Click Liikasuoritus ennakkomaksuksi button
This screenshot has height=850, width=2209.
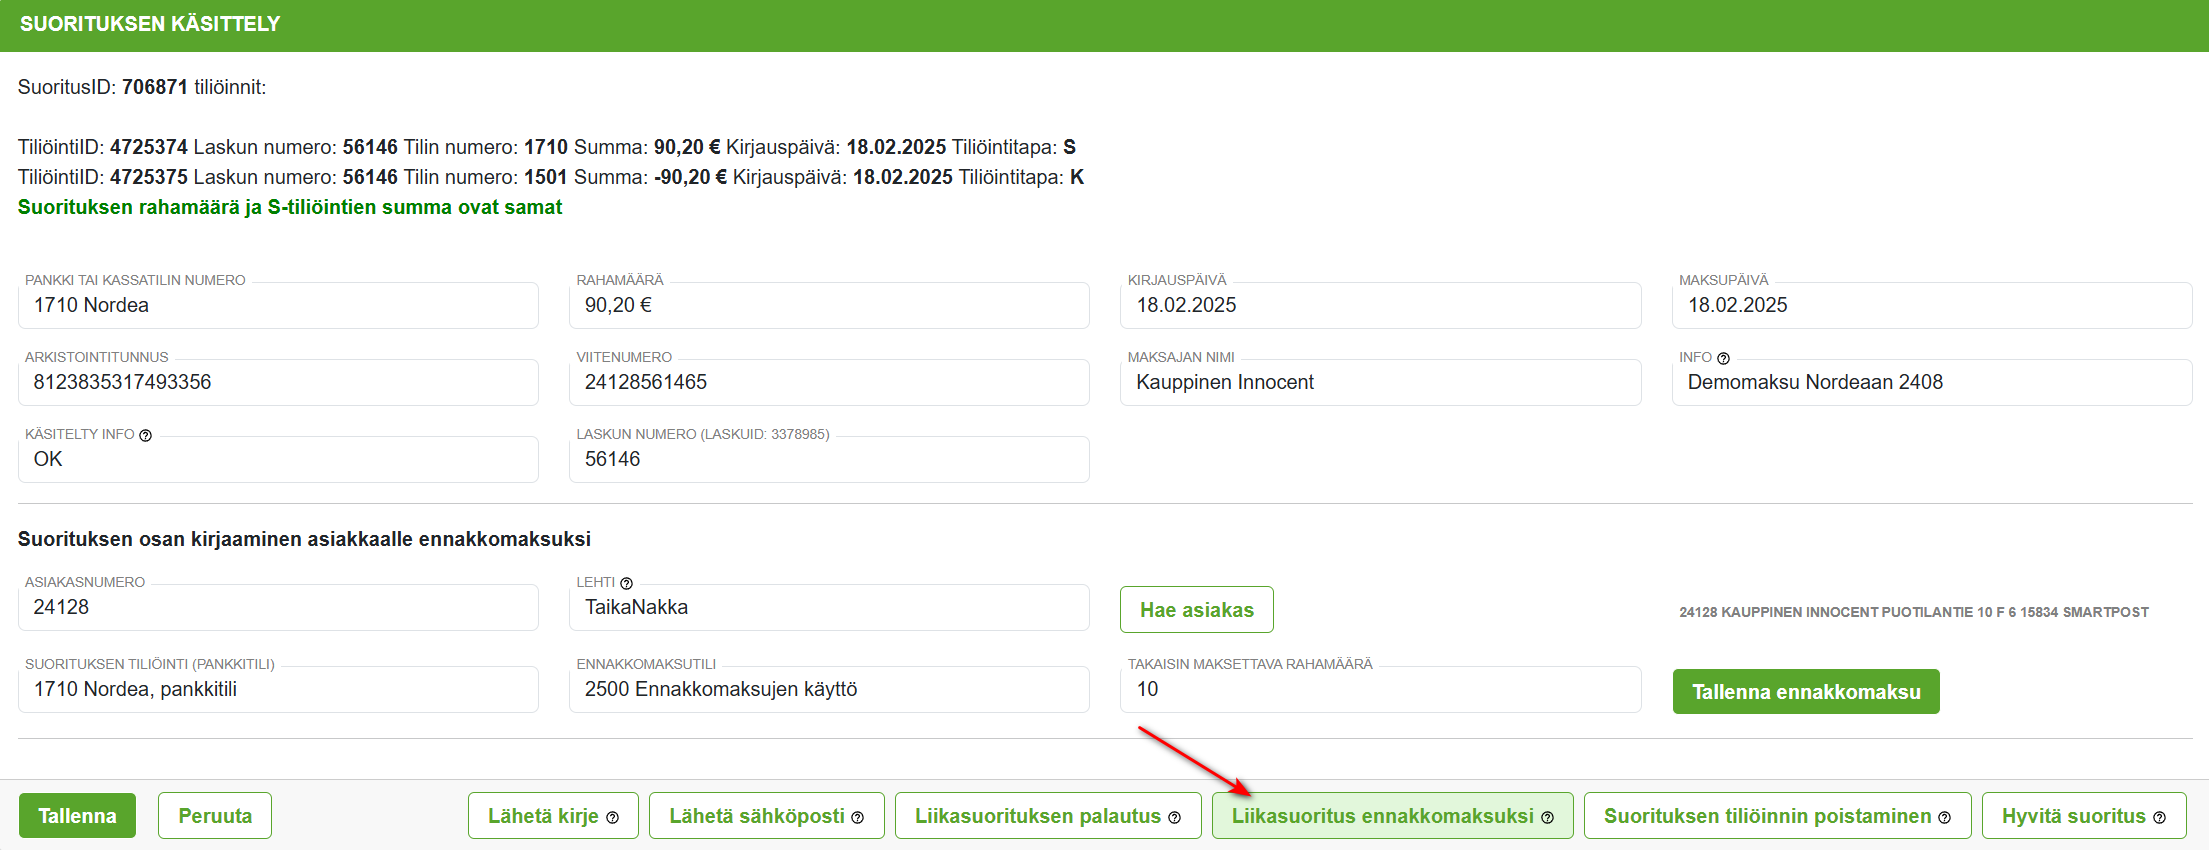point(1392,816)
